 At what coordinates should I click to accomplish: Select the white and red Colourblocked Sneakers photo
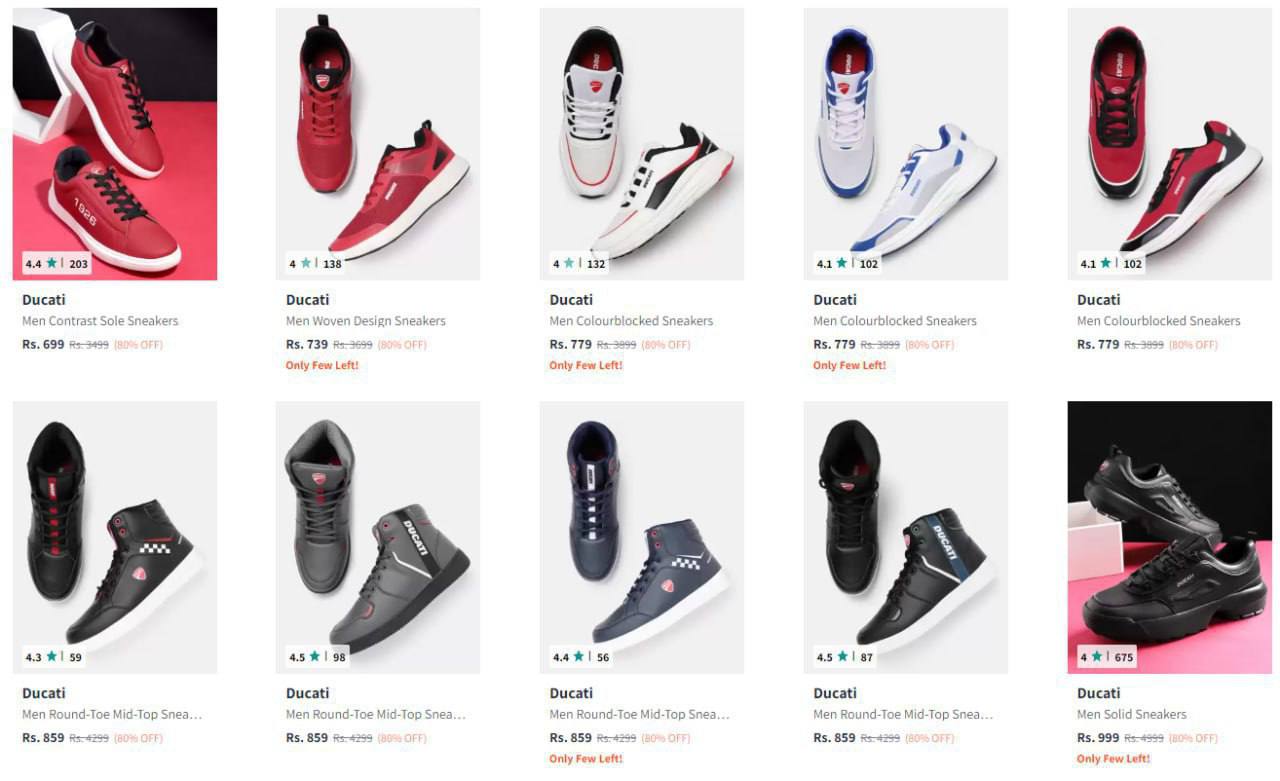coord(642,144)
